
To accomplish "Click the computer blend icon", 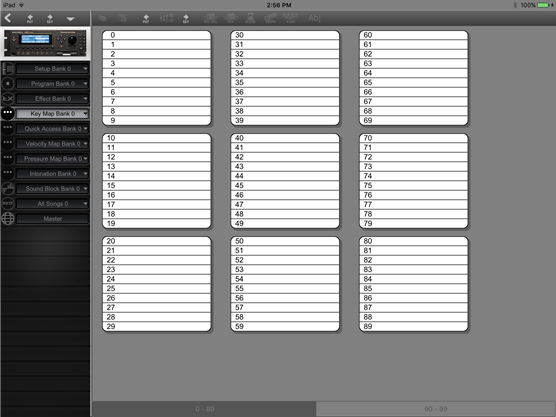I will [x=250, y=18].
